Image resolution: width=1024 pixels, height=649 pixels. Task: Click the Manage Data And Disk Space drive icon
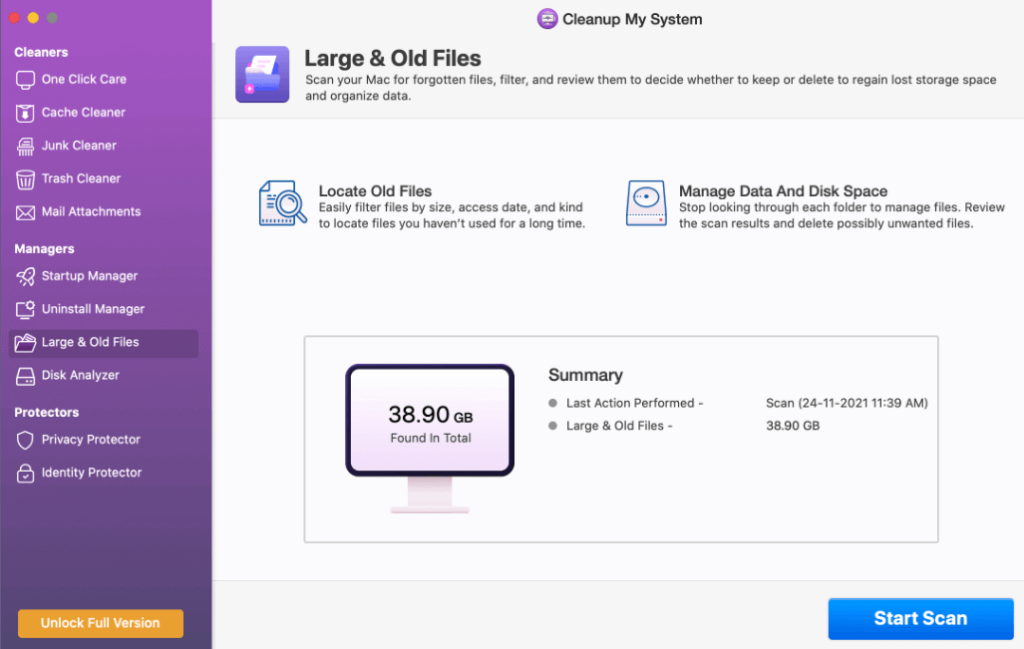[x=646, y=203]
